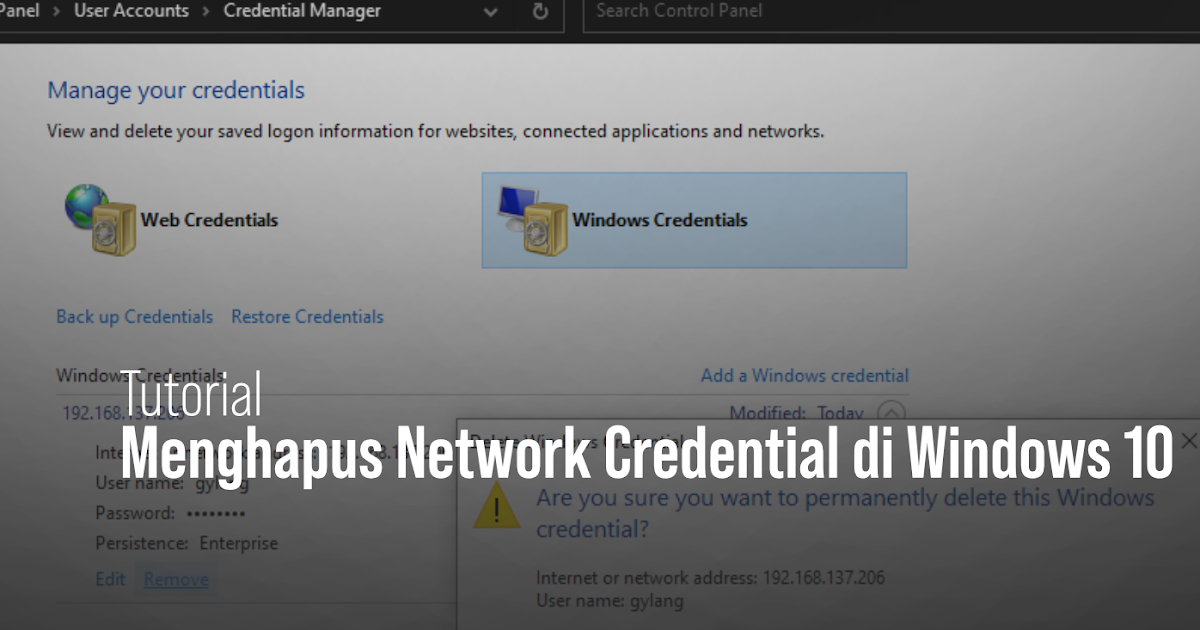Open the address bar history dropdown
1200x630 pixels.
[490, 14]
